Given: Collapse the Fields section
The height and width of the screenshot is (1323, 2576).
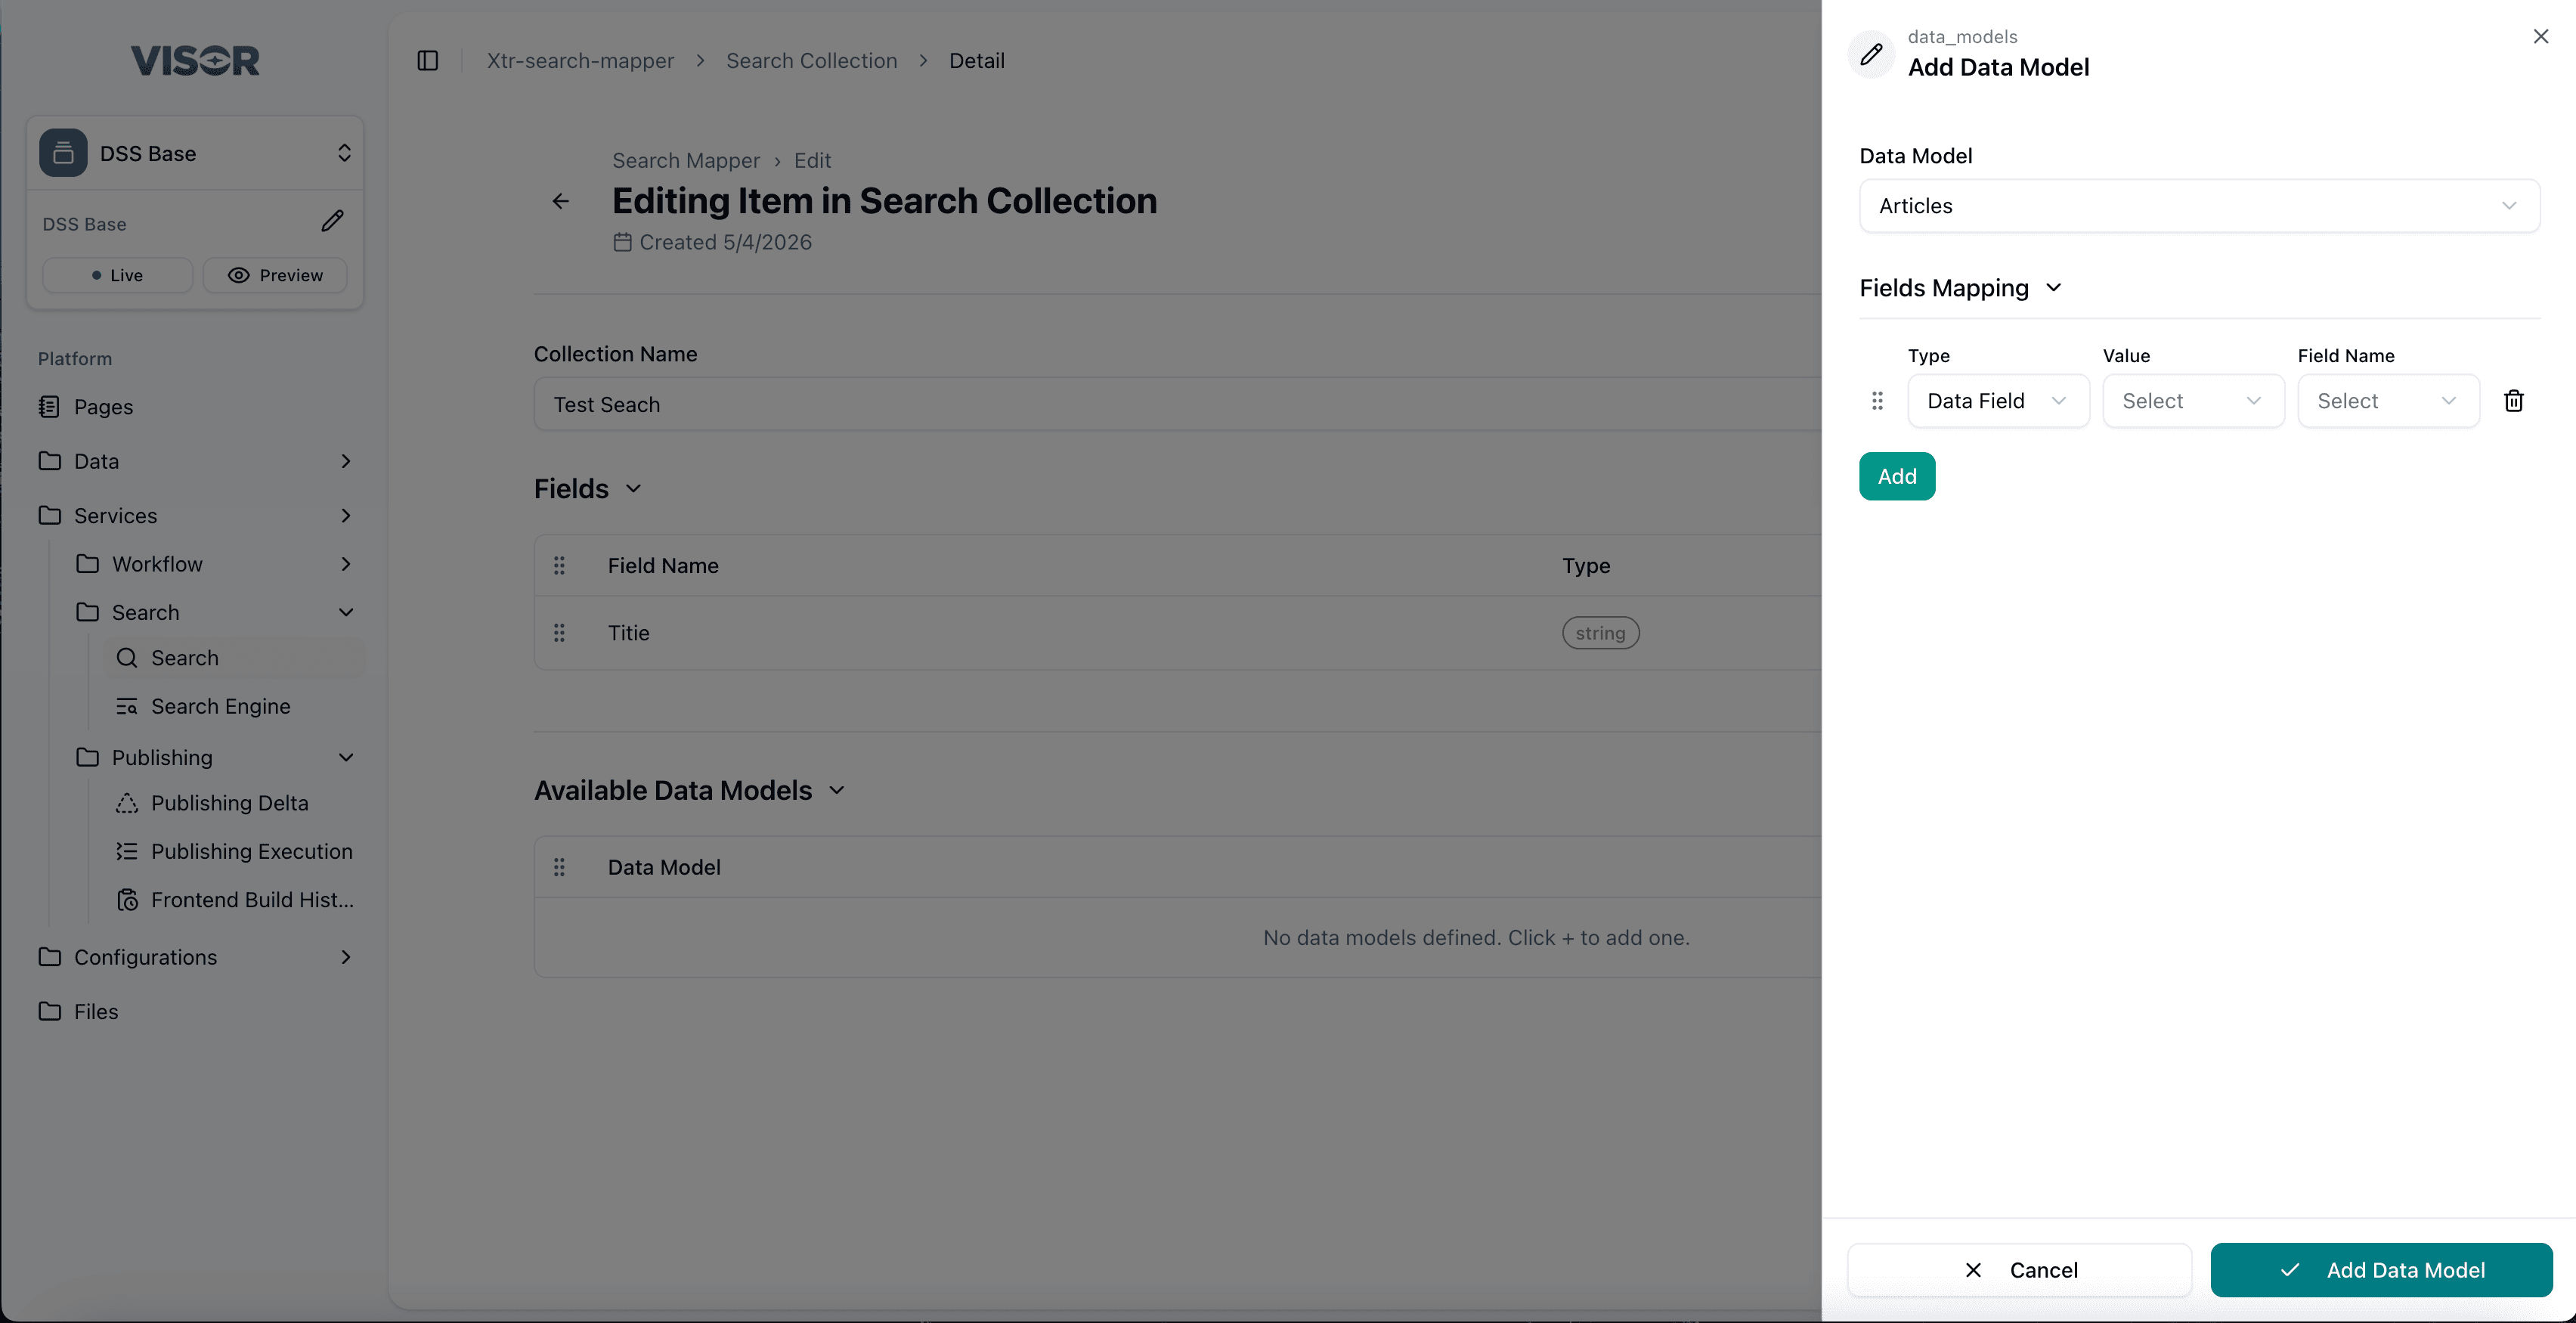Looking at the screenshot, I should point(633,488).
